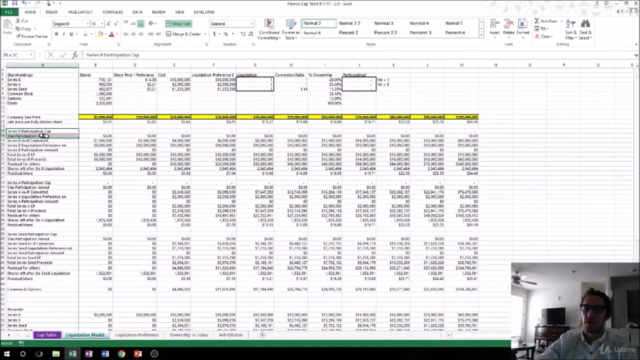Screen dimensions: 640x360
Task: Open Chrome from the taskbar
Action: [121, 354]
